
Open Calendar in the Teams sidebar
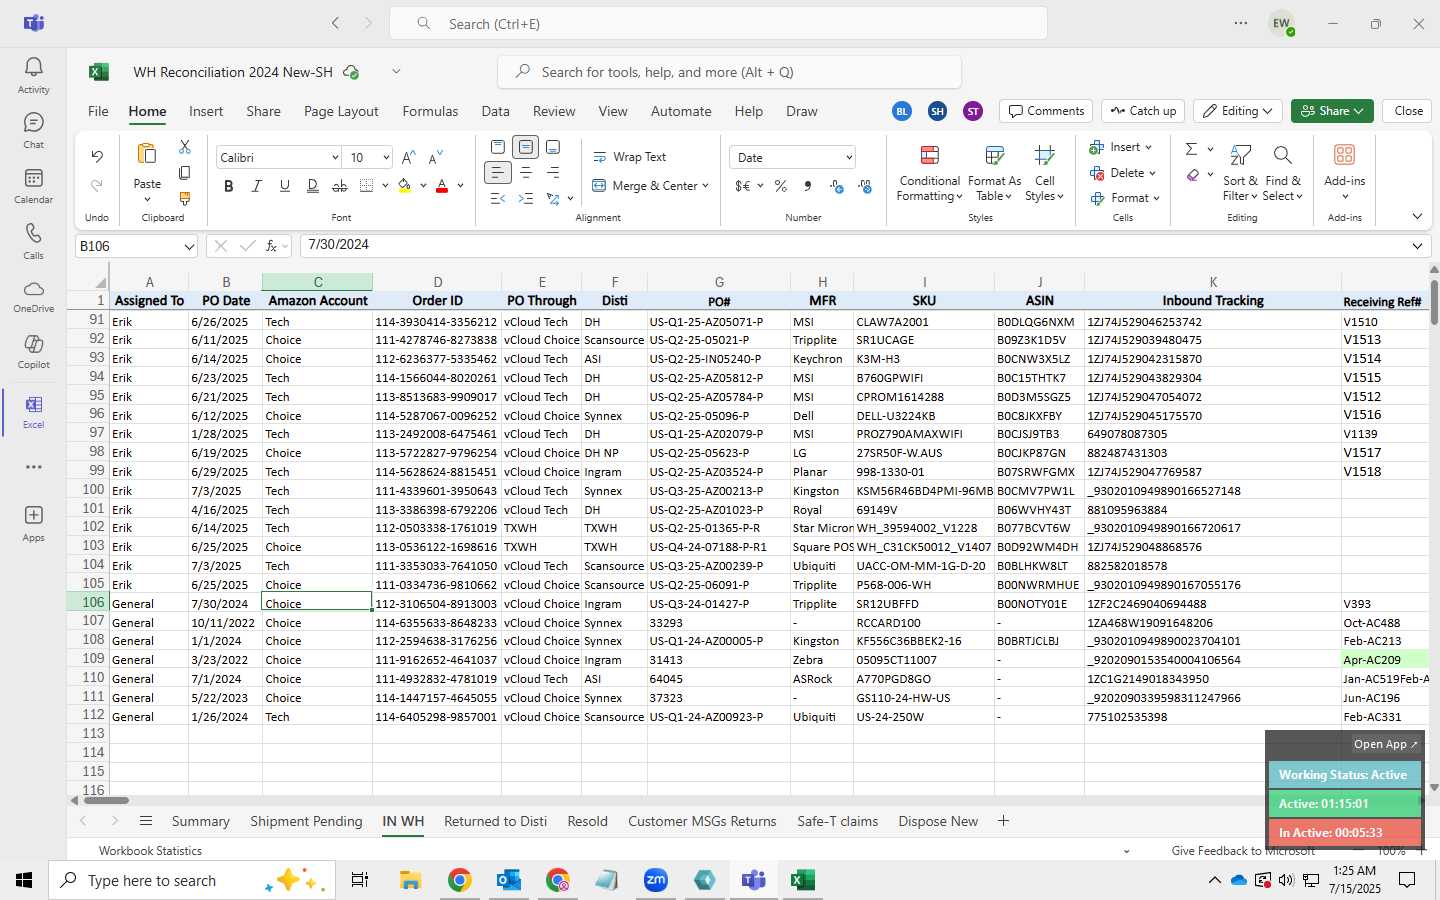[x=33, y=185]
